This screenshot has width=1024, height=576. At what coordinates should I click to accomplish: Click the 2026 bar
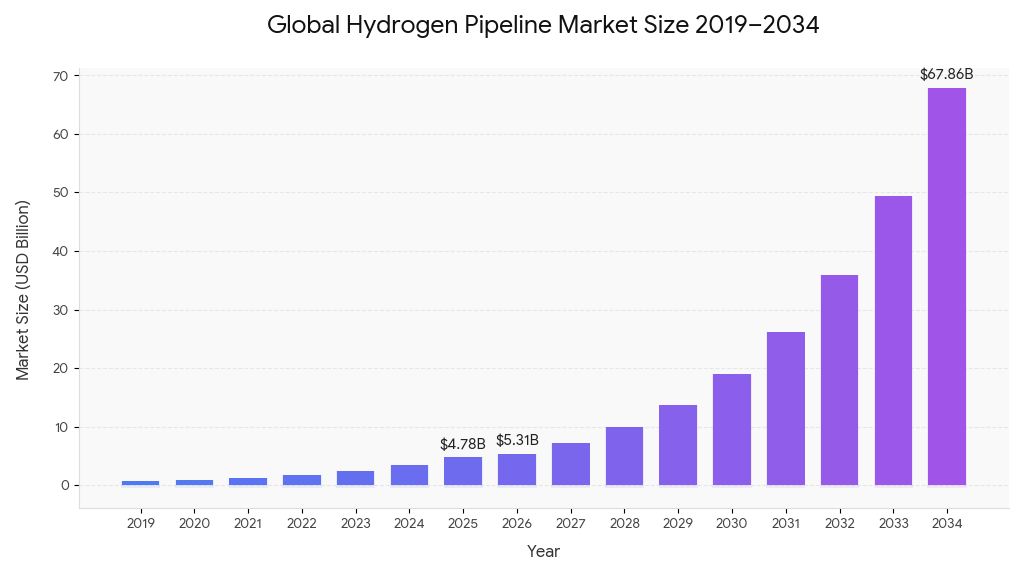tap(517, 470)
